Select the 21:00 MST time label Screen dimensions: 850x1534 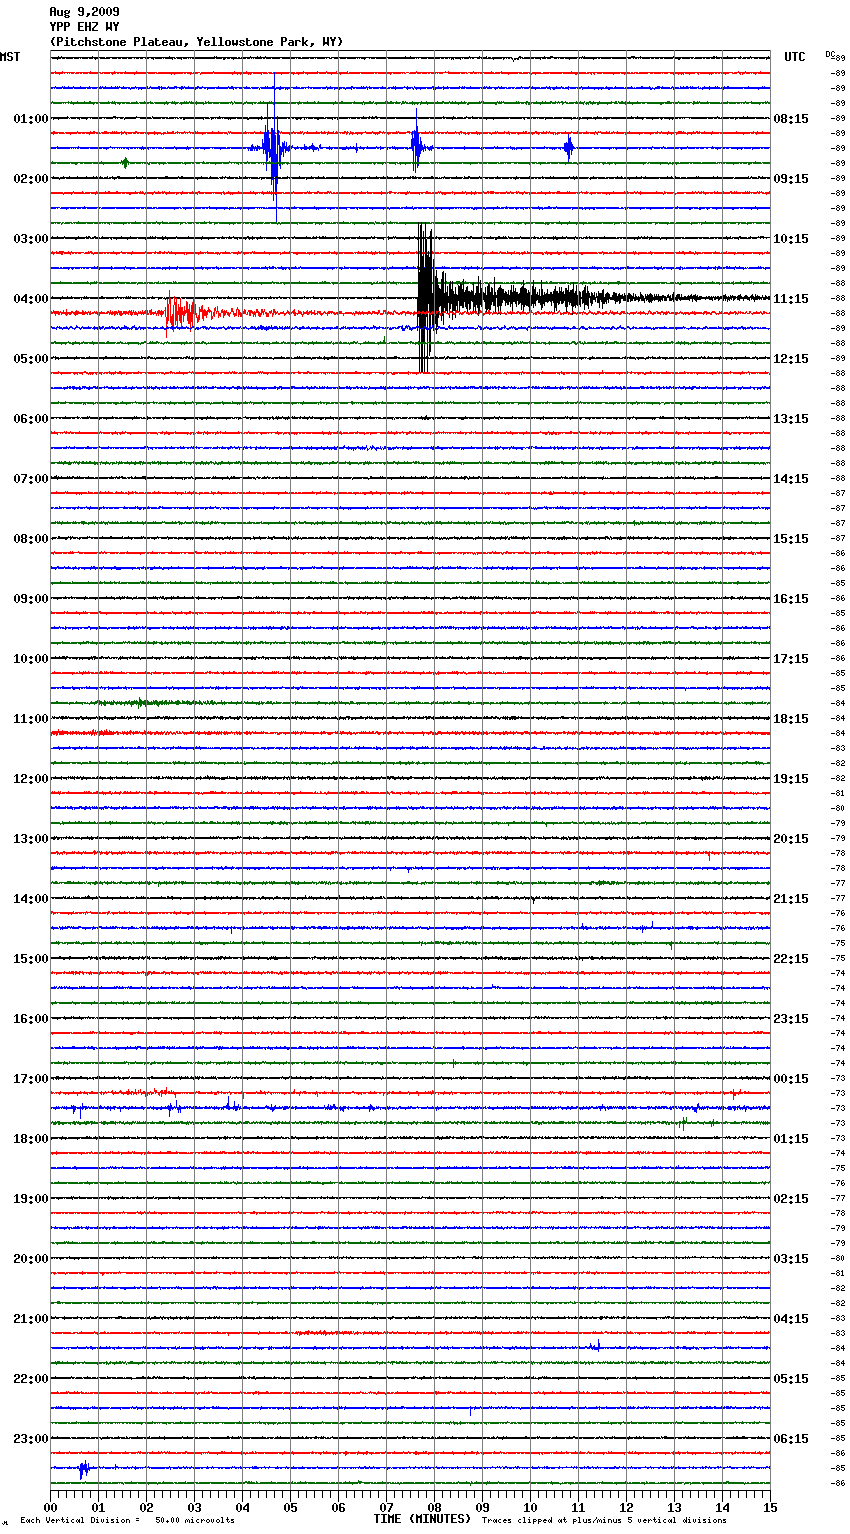click(x=31, y=1318)
